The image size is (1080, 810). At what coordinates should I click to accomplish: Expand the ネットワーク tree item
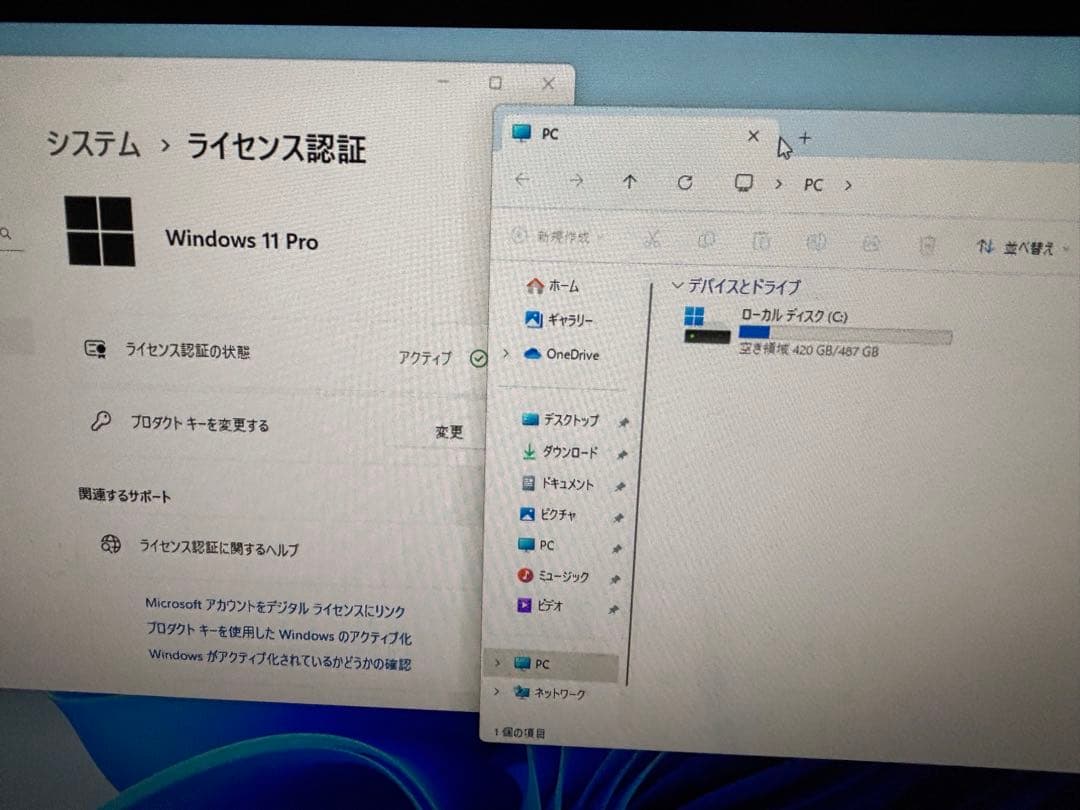coord(496,692)
